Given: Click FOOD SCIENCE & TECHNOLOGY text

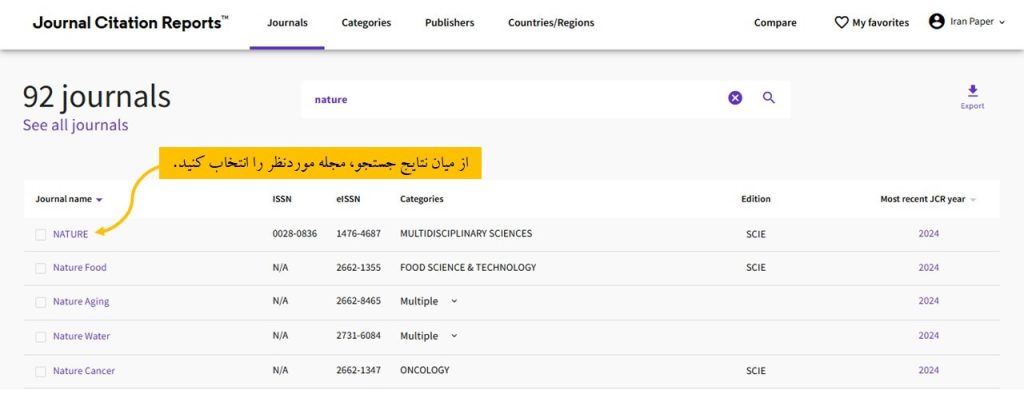Looking at the screenshot, I should pyautogui.click(x=468, y=267).
